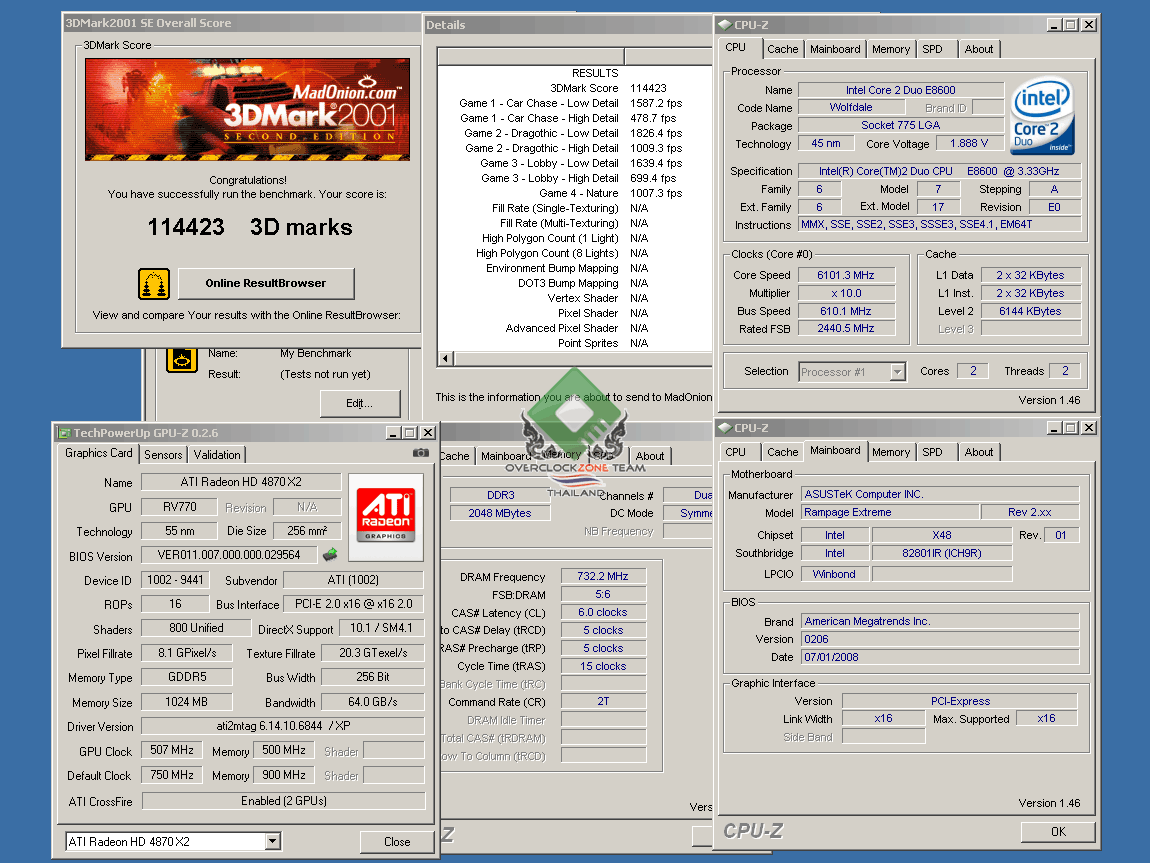
Task: Open SPD tab in top CPU-Z
Action: (932, 49)
